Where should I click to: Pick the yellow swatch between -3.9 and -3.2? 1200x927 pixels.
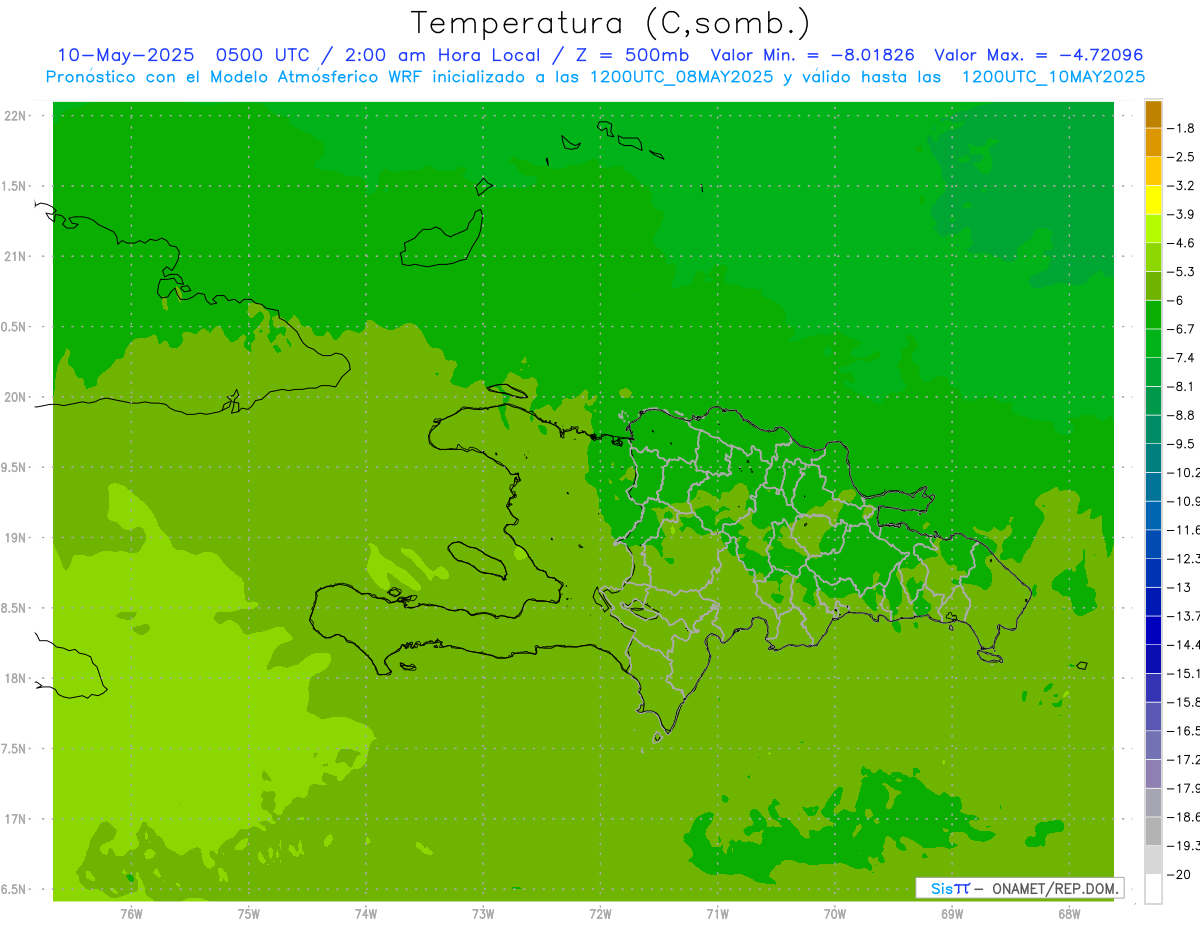(x=1153, y=200)
